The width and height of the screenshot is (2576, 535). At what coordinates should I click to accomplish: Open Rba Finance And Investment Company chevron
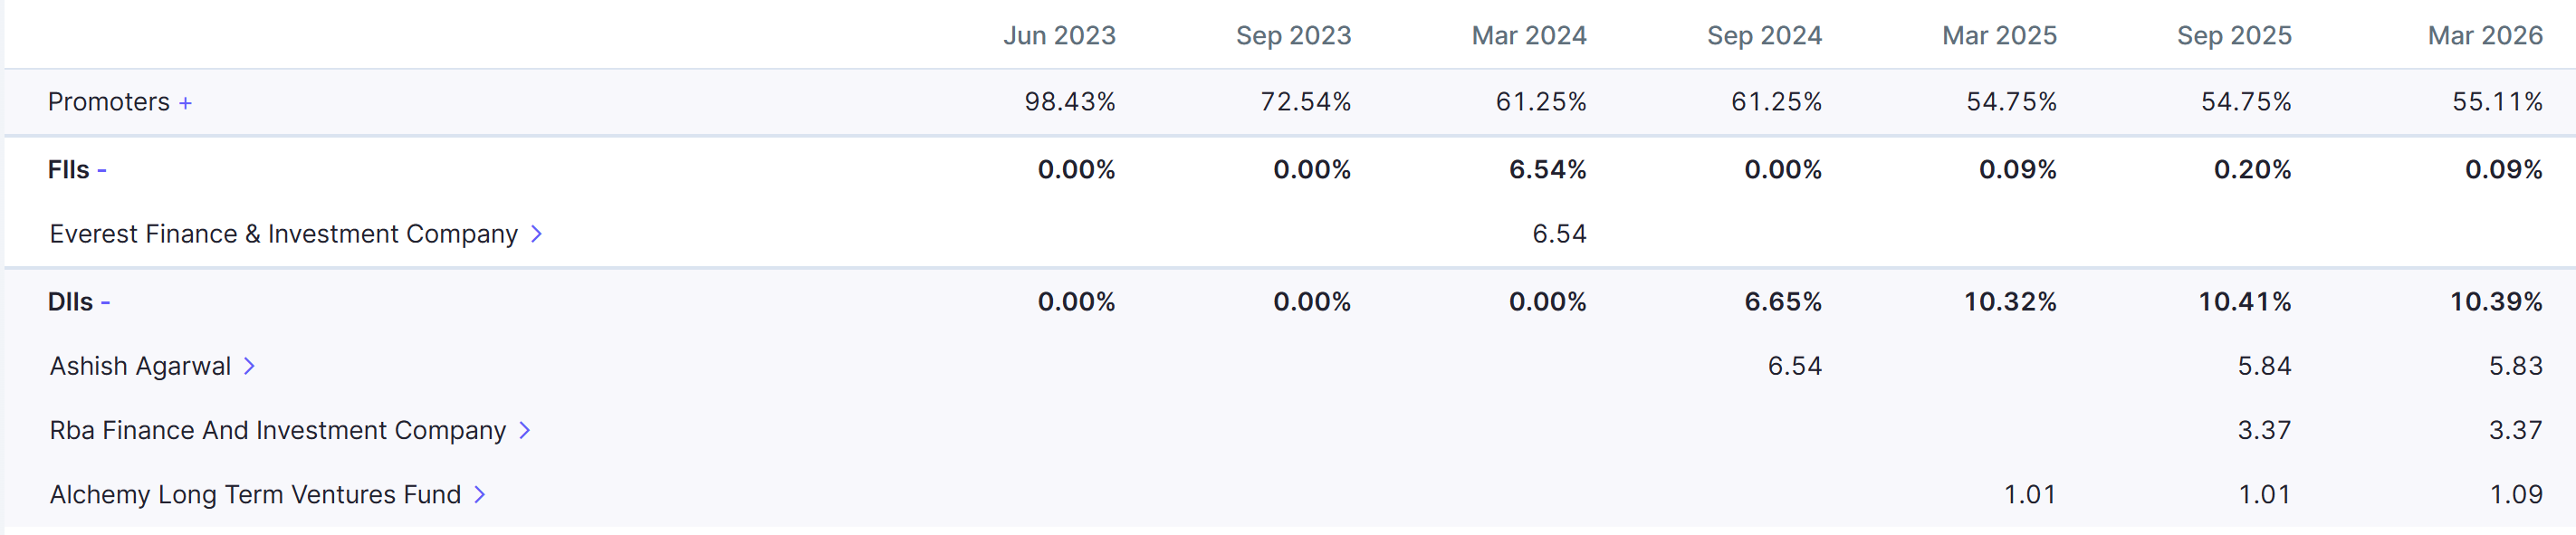pos(524,431)
